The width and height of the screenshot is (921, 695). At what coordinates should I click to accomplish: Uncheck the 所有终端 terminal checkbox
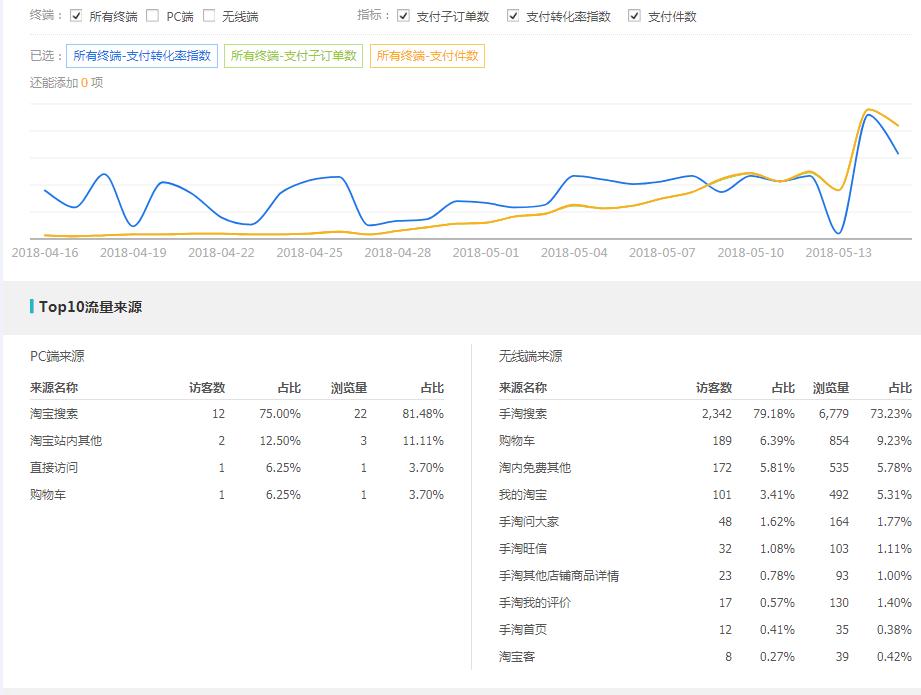tap(75, 16)
